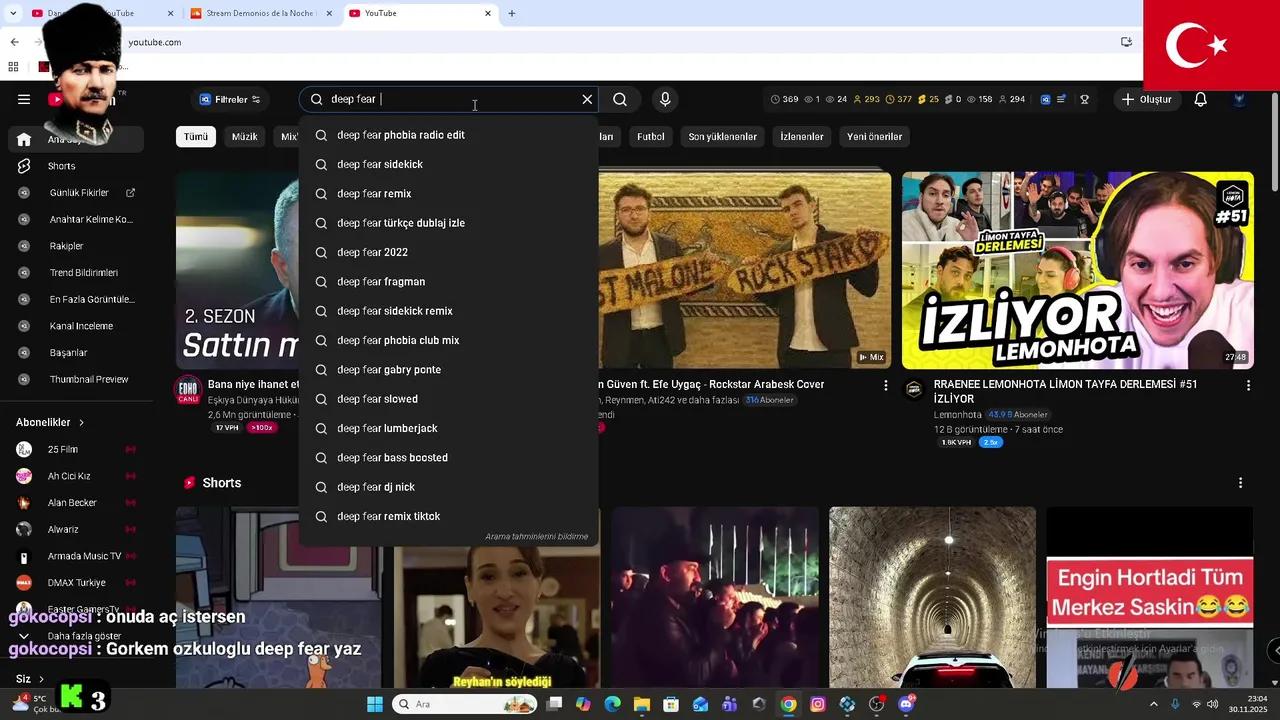1280x720 pixels.
Task: Open the tunnel car Shorts thumbnail
Action: (932, 597)
